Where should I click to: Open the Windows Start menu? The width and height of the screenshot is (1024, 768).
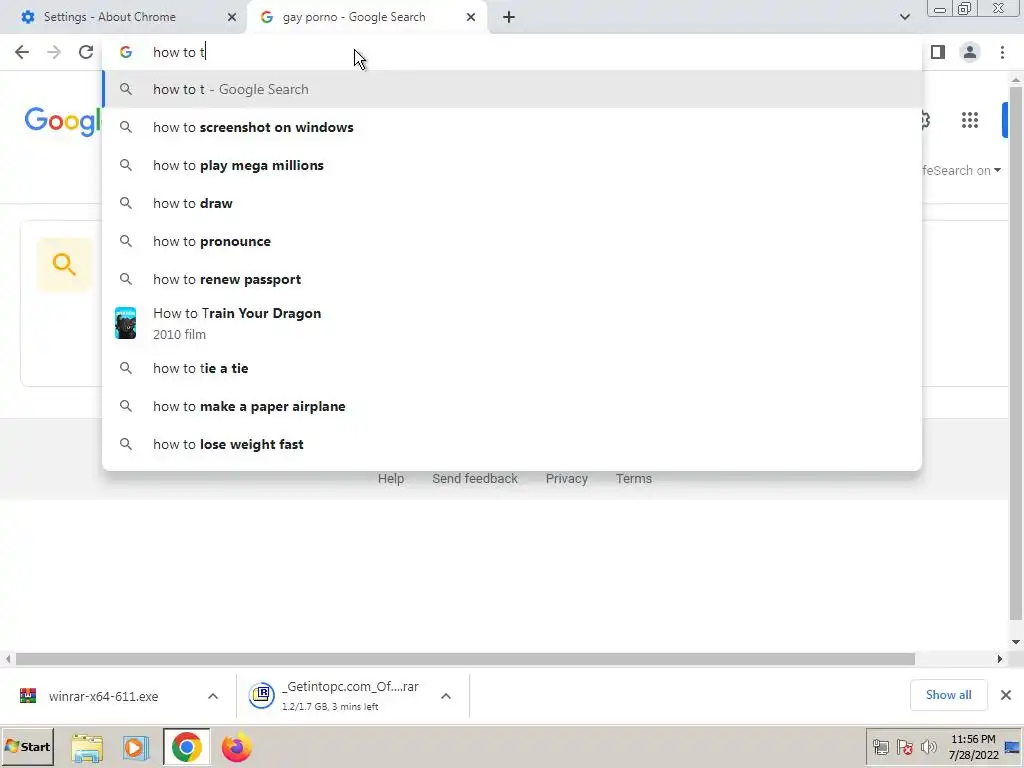pyautogui.click(x=27, y=746)
